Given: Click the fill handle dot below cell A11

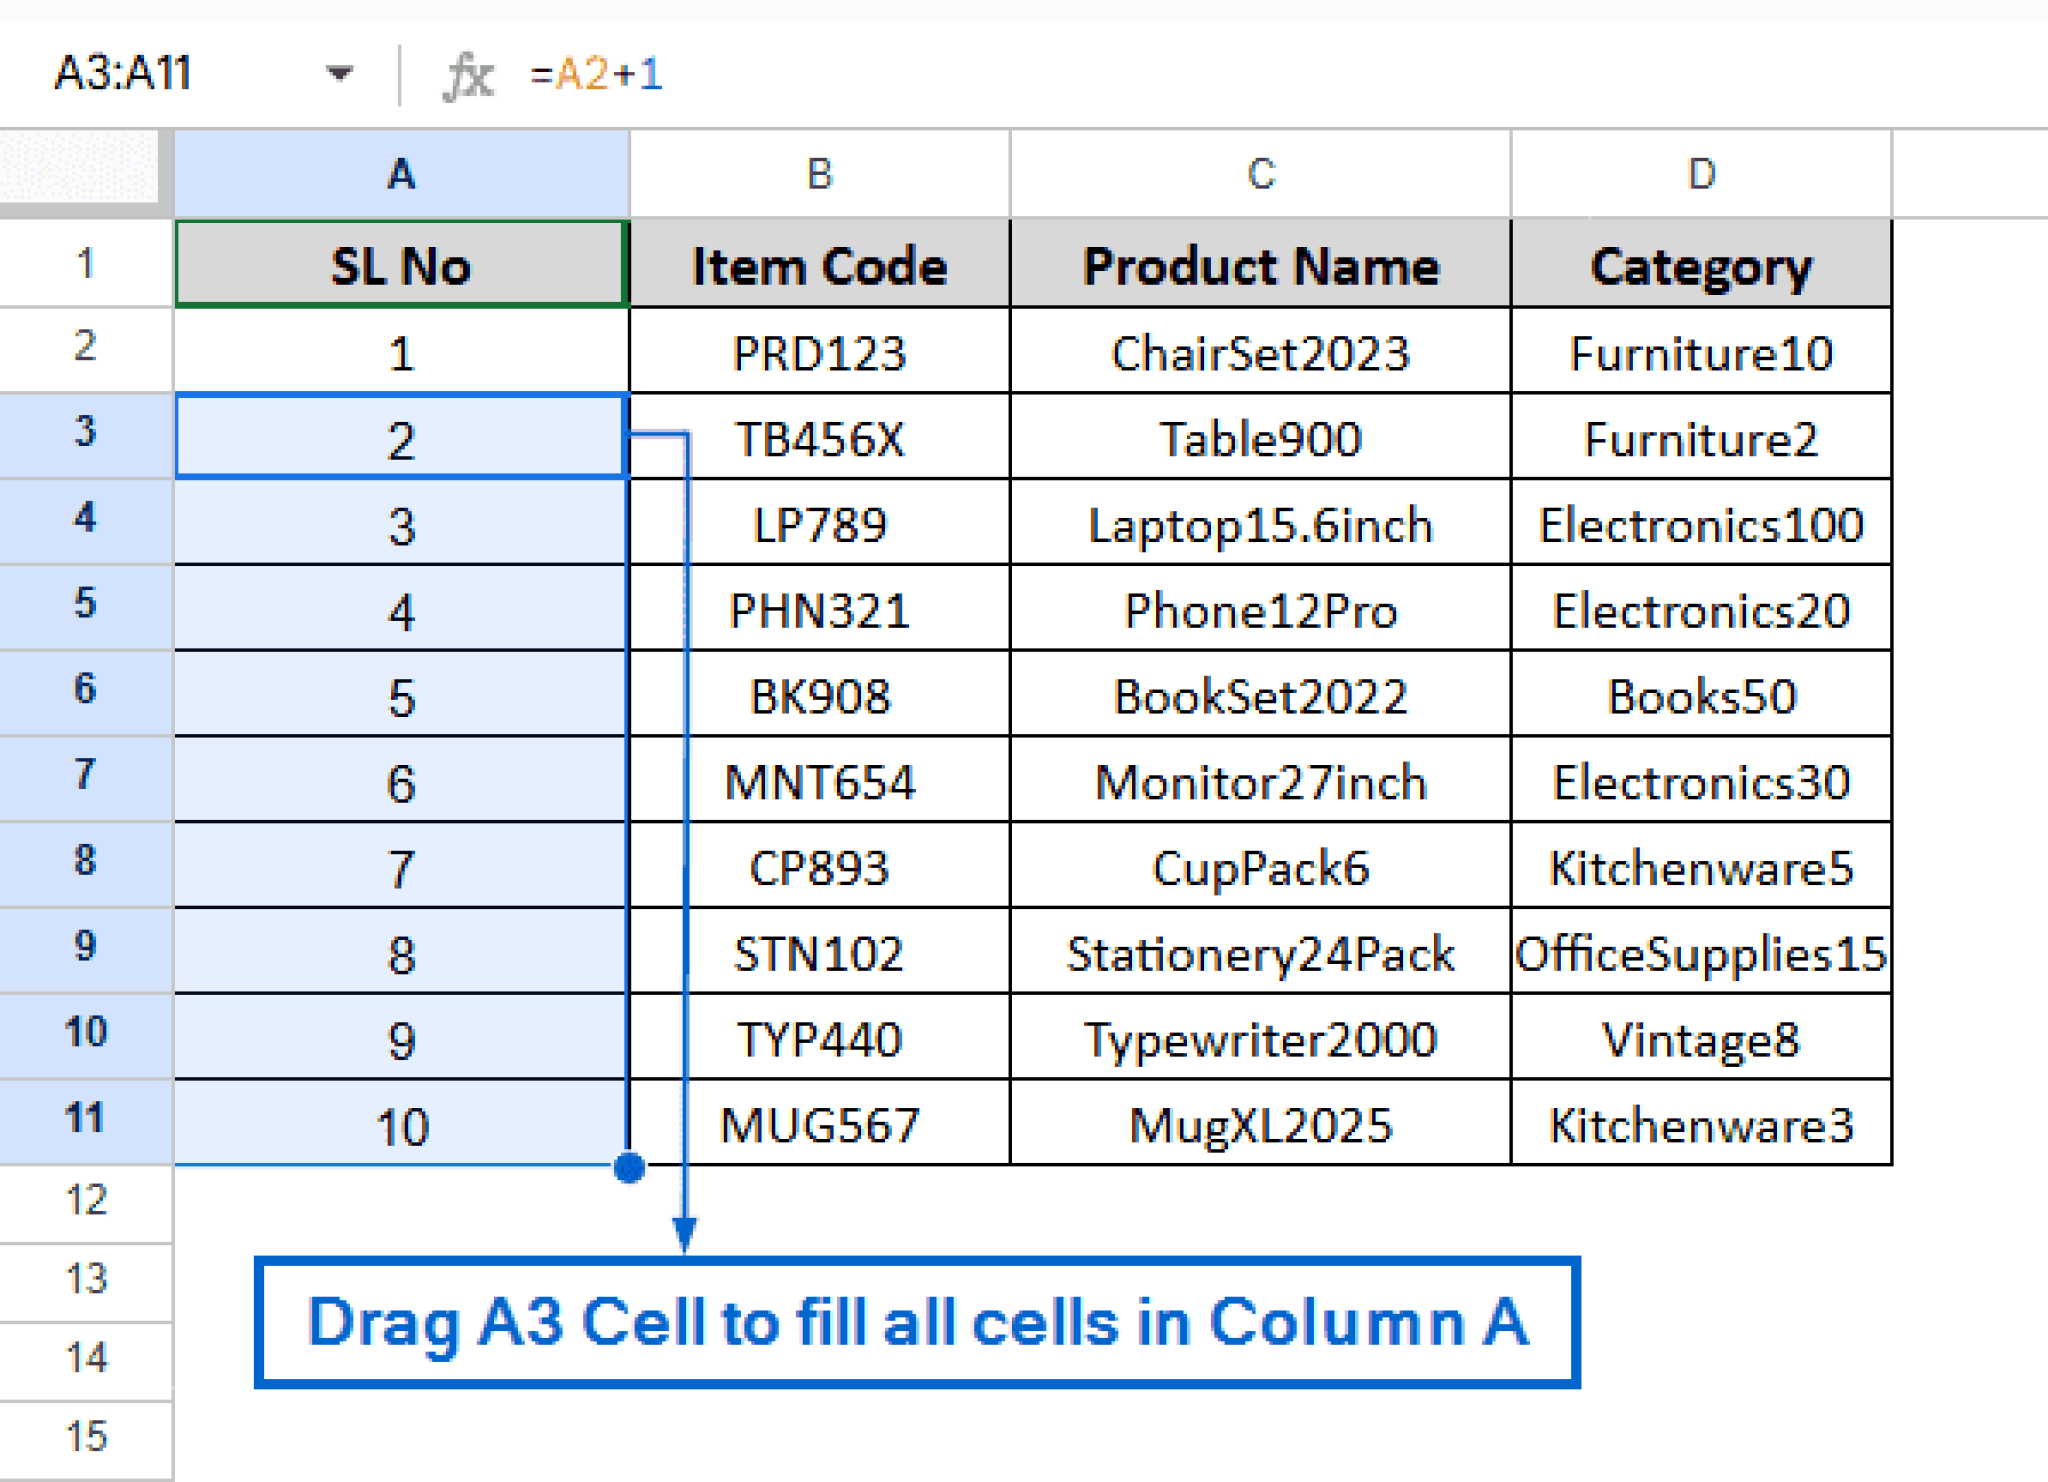Looking at the screenshot, I should pyautogui.click(x=628, y=1163).
